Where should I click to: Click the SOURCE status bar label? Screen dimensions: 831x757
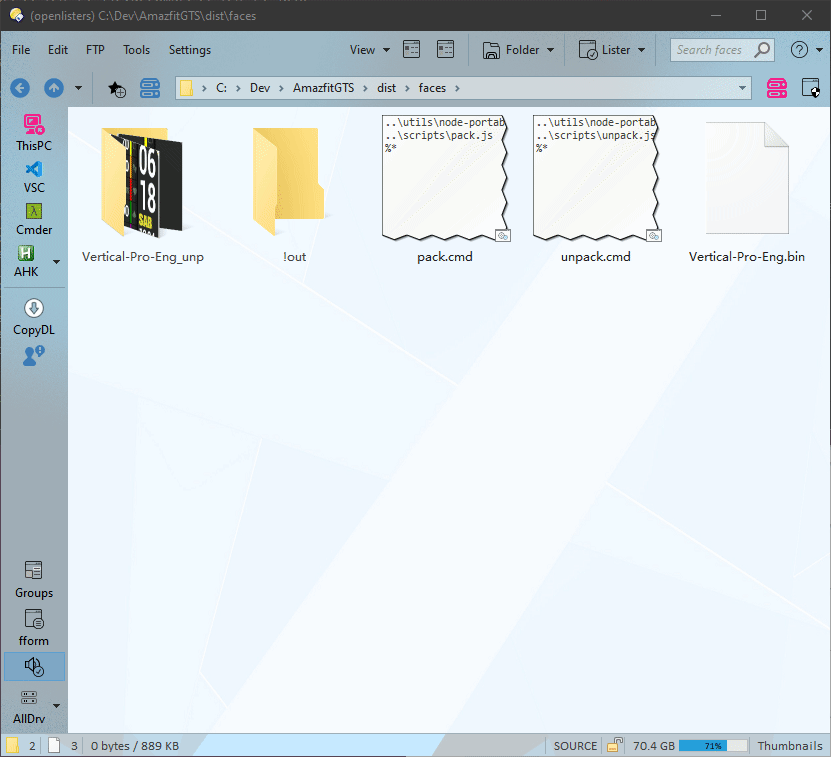575,746
